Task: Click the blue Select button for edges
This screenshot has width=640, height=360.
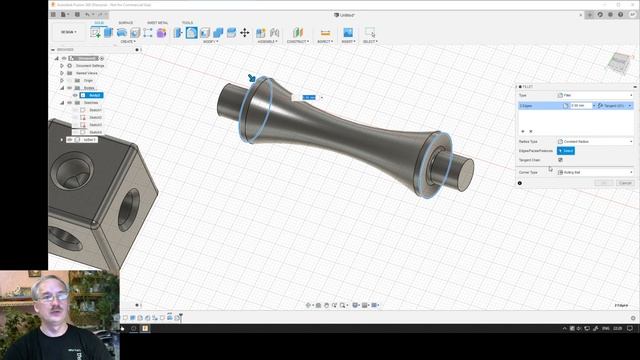Action: pos(566,151)
